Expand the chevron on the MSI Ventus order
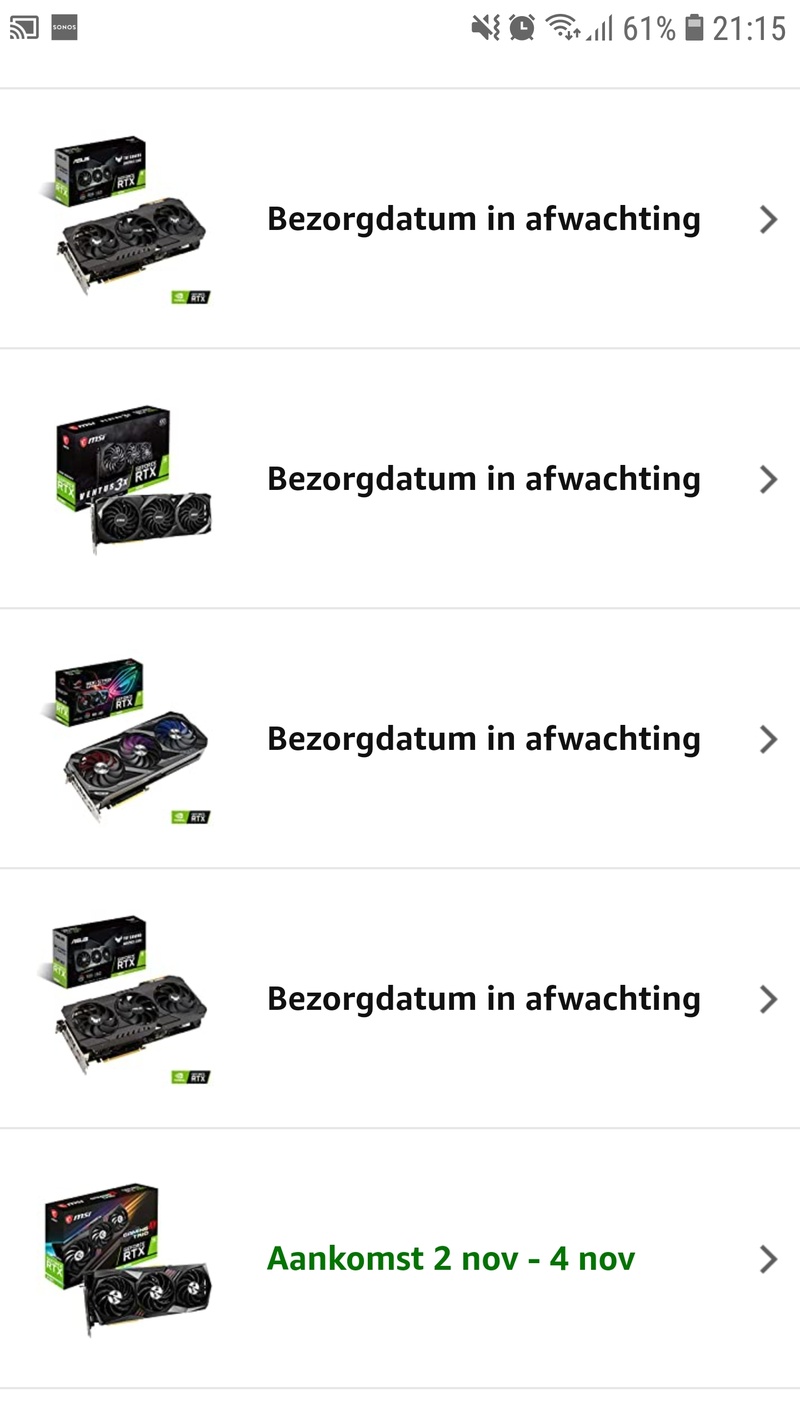Image resolution: width=800 pixels, height=1422 pixels. [768, 479]
